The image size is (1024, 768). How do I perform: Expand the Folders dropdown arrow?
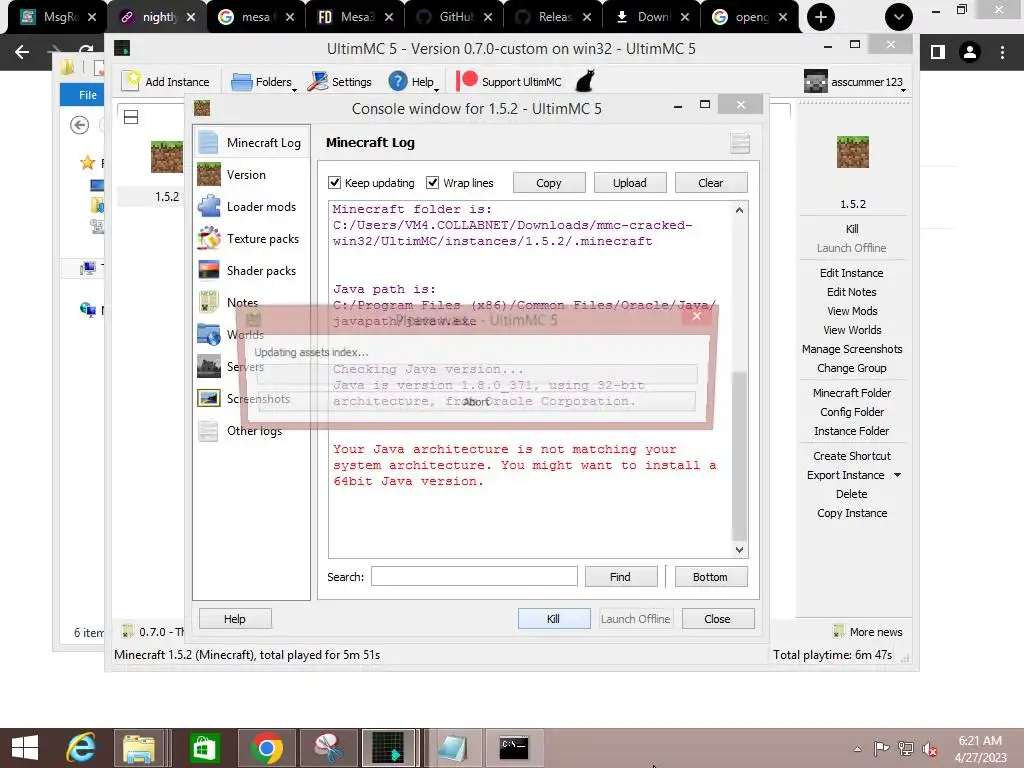click(295, 89)
